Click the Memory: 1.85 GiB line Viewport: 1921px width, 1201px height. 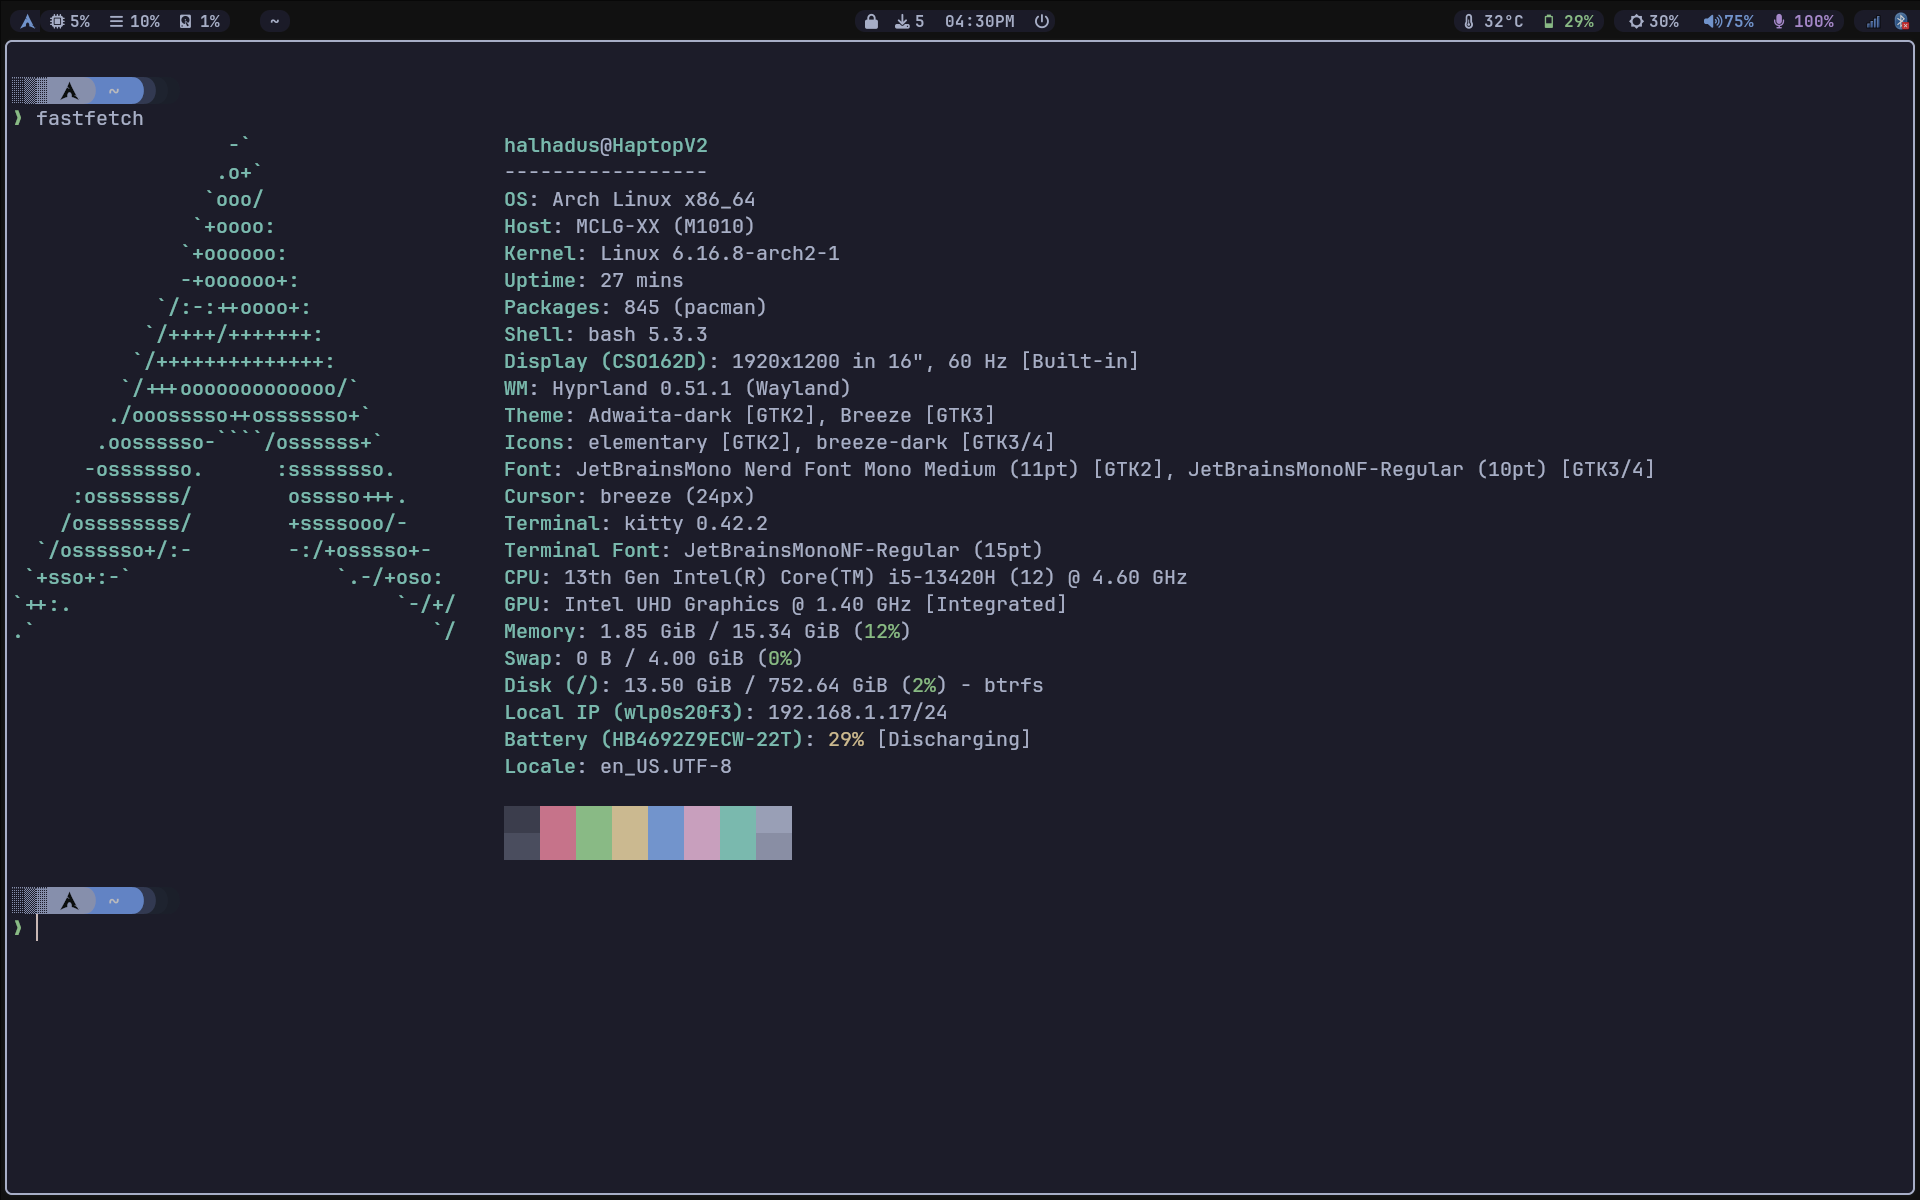[x=707, y=632]
